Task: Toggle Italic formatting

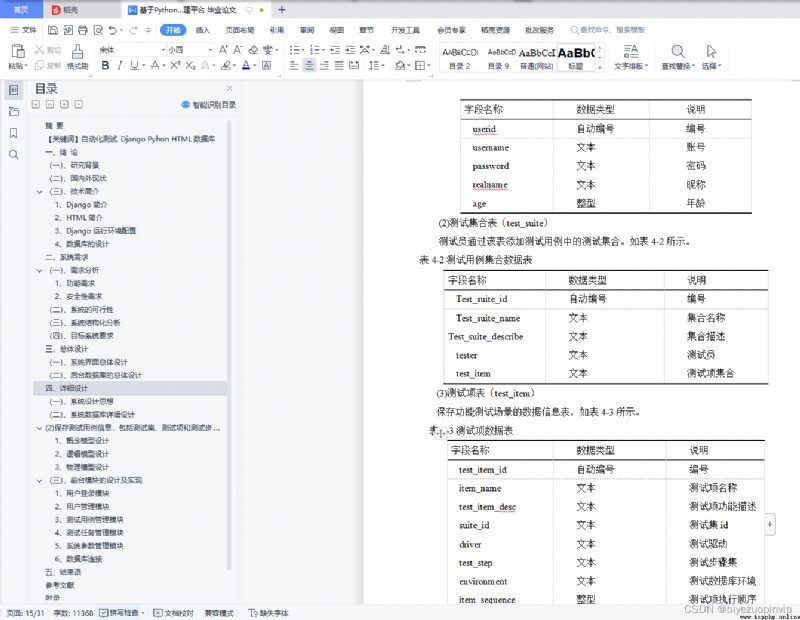Action: point(119,65)
